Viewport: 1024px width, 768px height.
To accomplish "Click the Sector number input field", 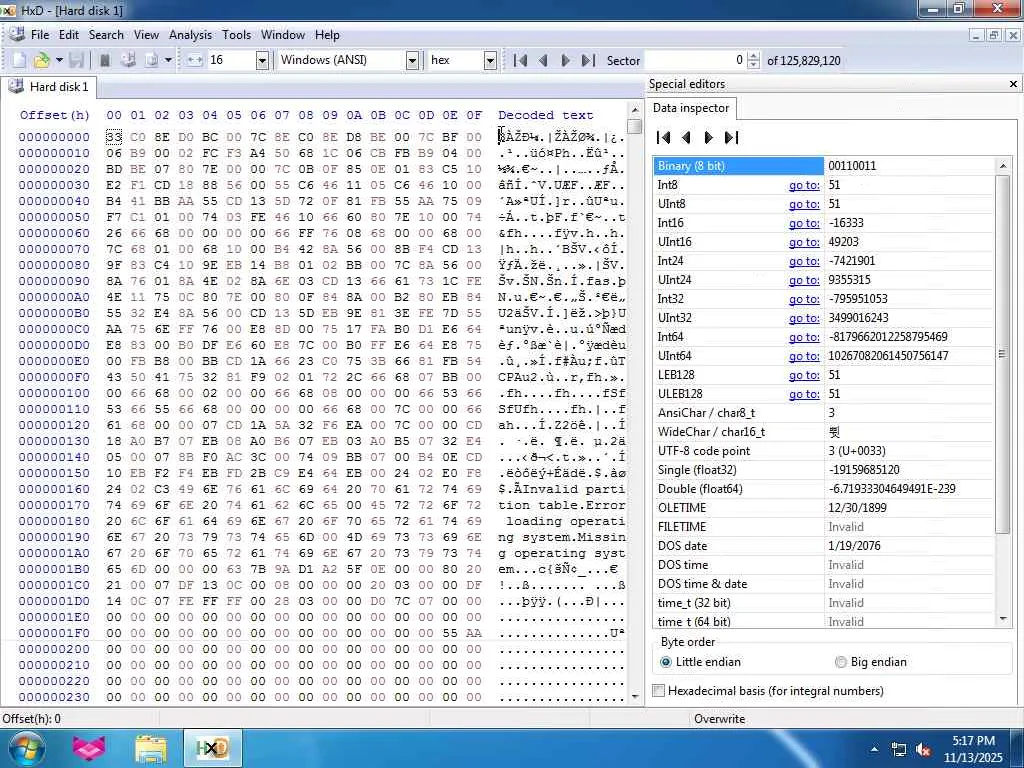I will (695, 60).
